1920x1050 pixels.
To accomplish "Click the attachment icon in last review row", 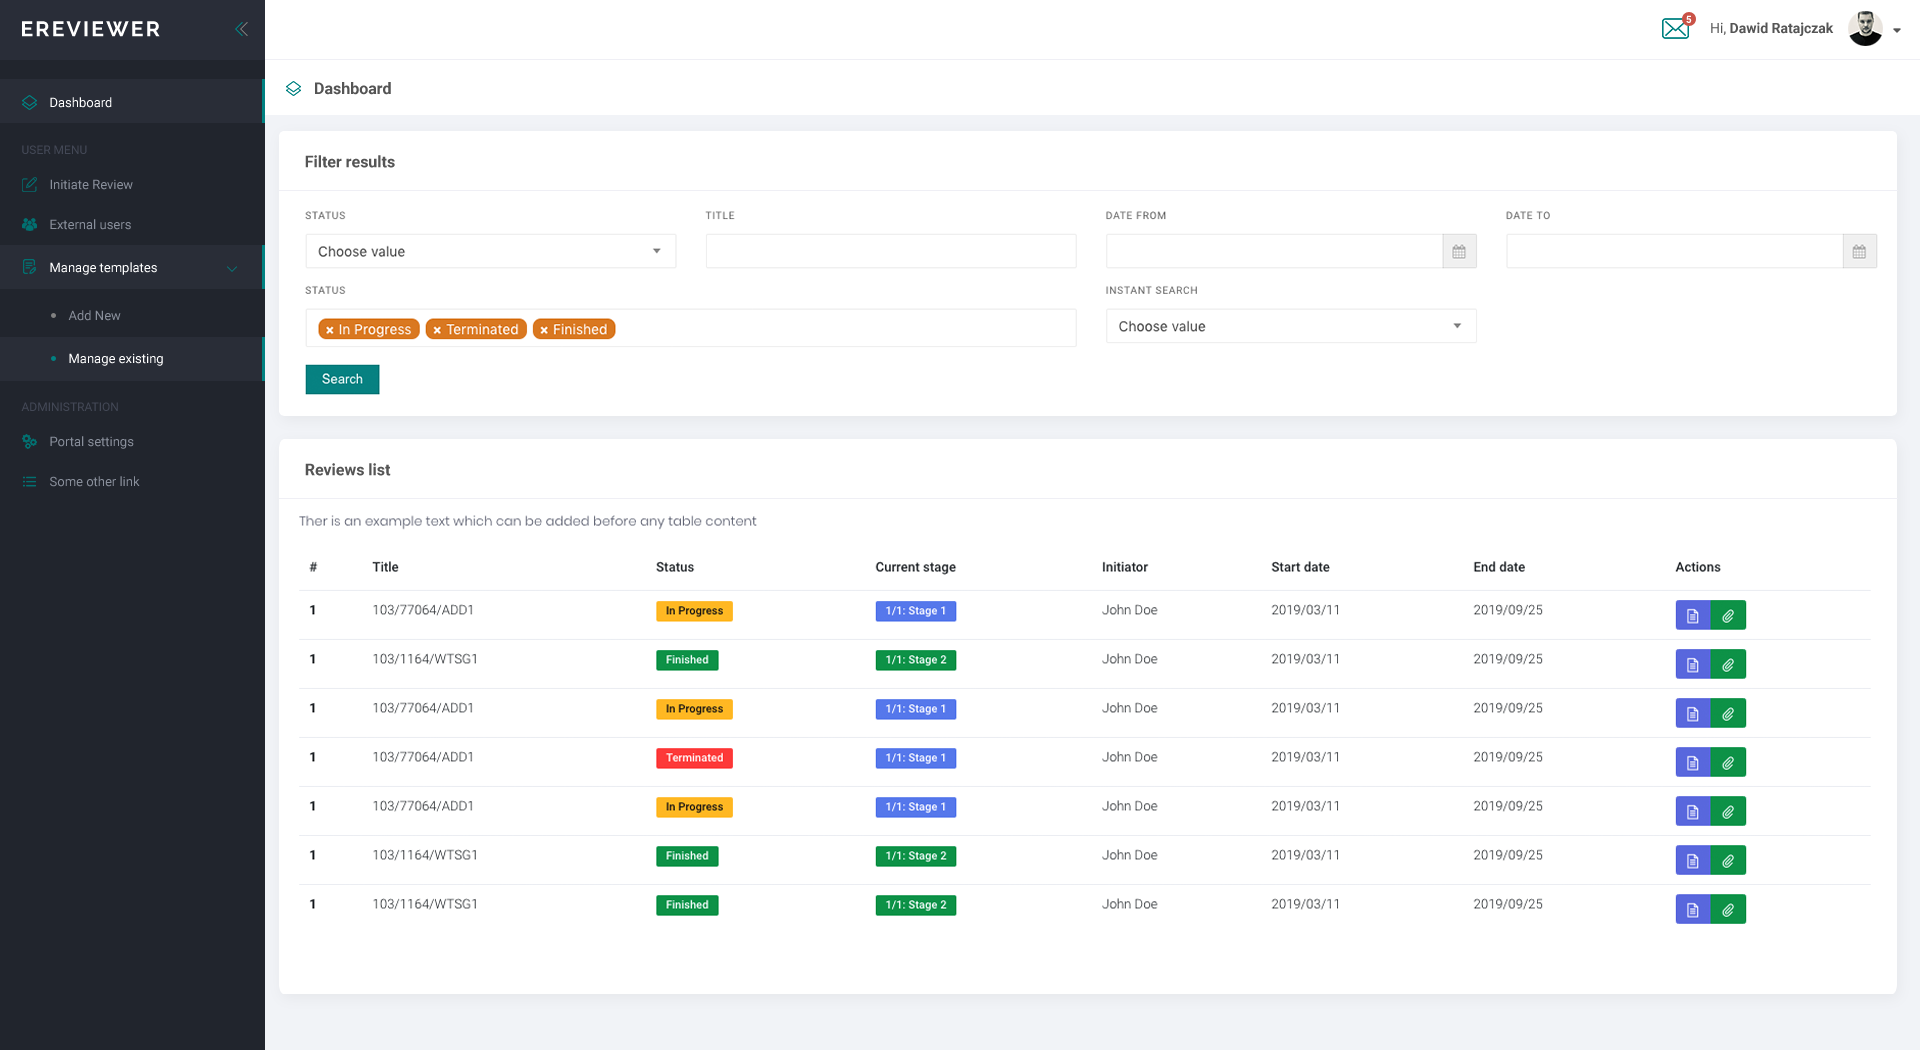I will pos(1728,910).
